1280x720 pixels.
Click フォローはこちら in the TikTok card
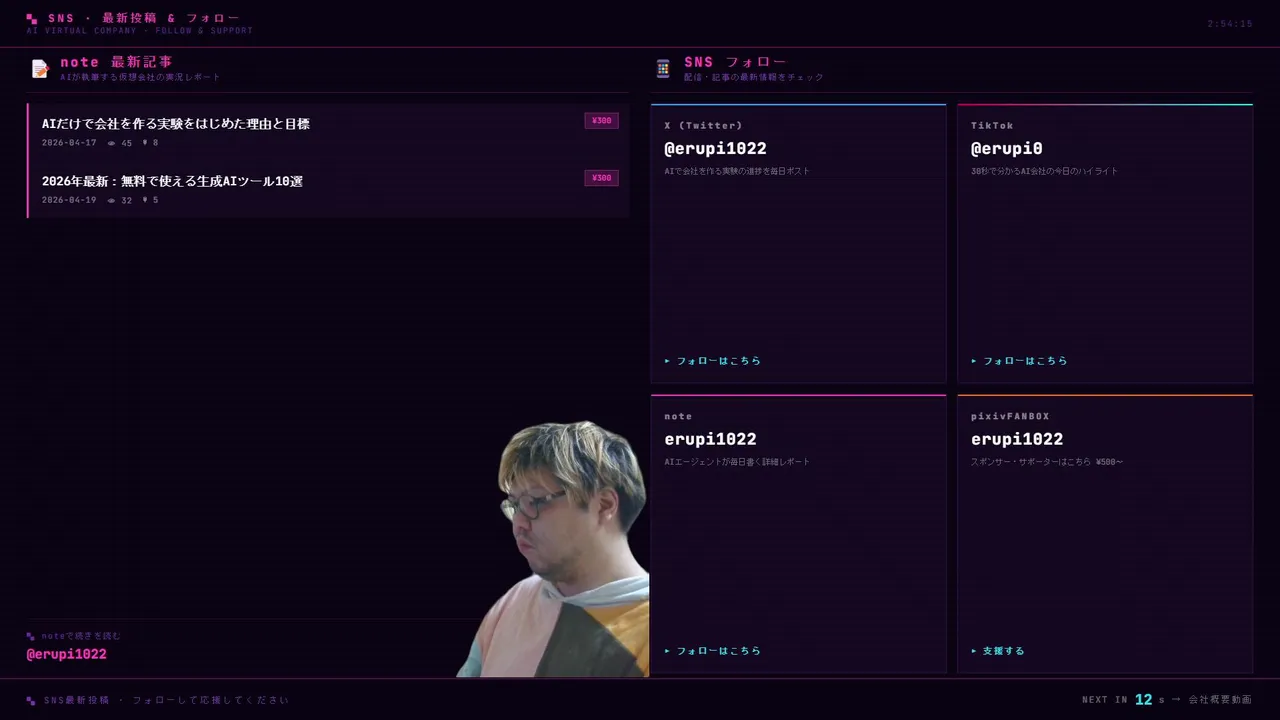point(1019,361)
